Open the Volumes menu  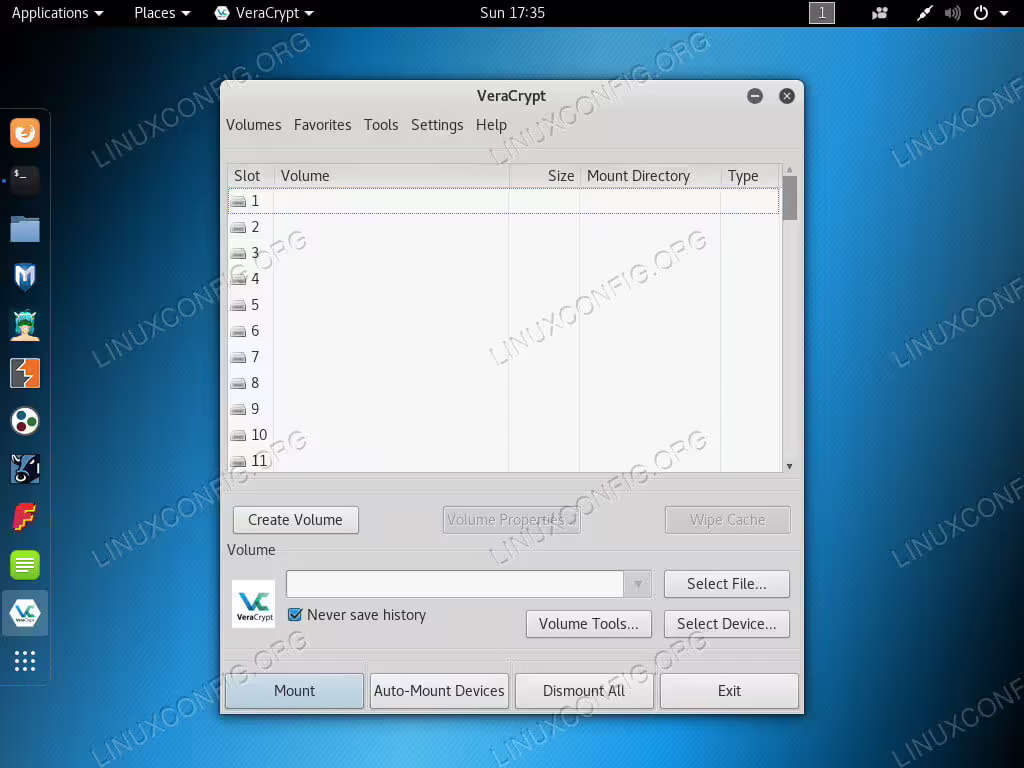click(253, 125)
